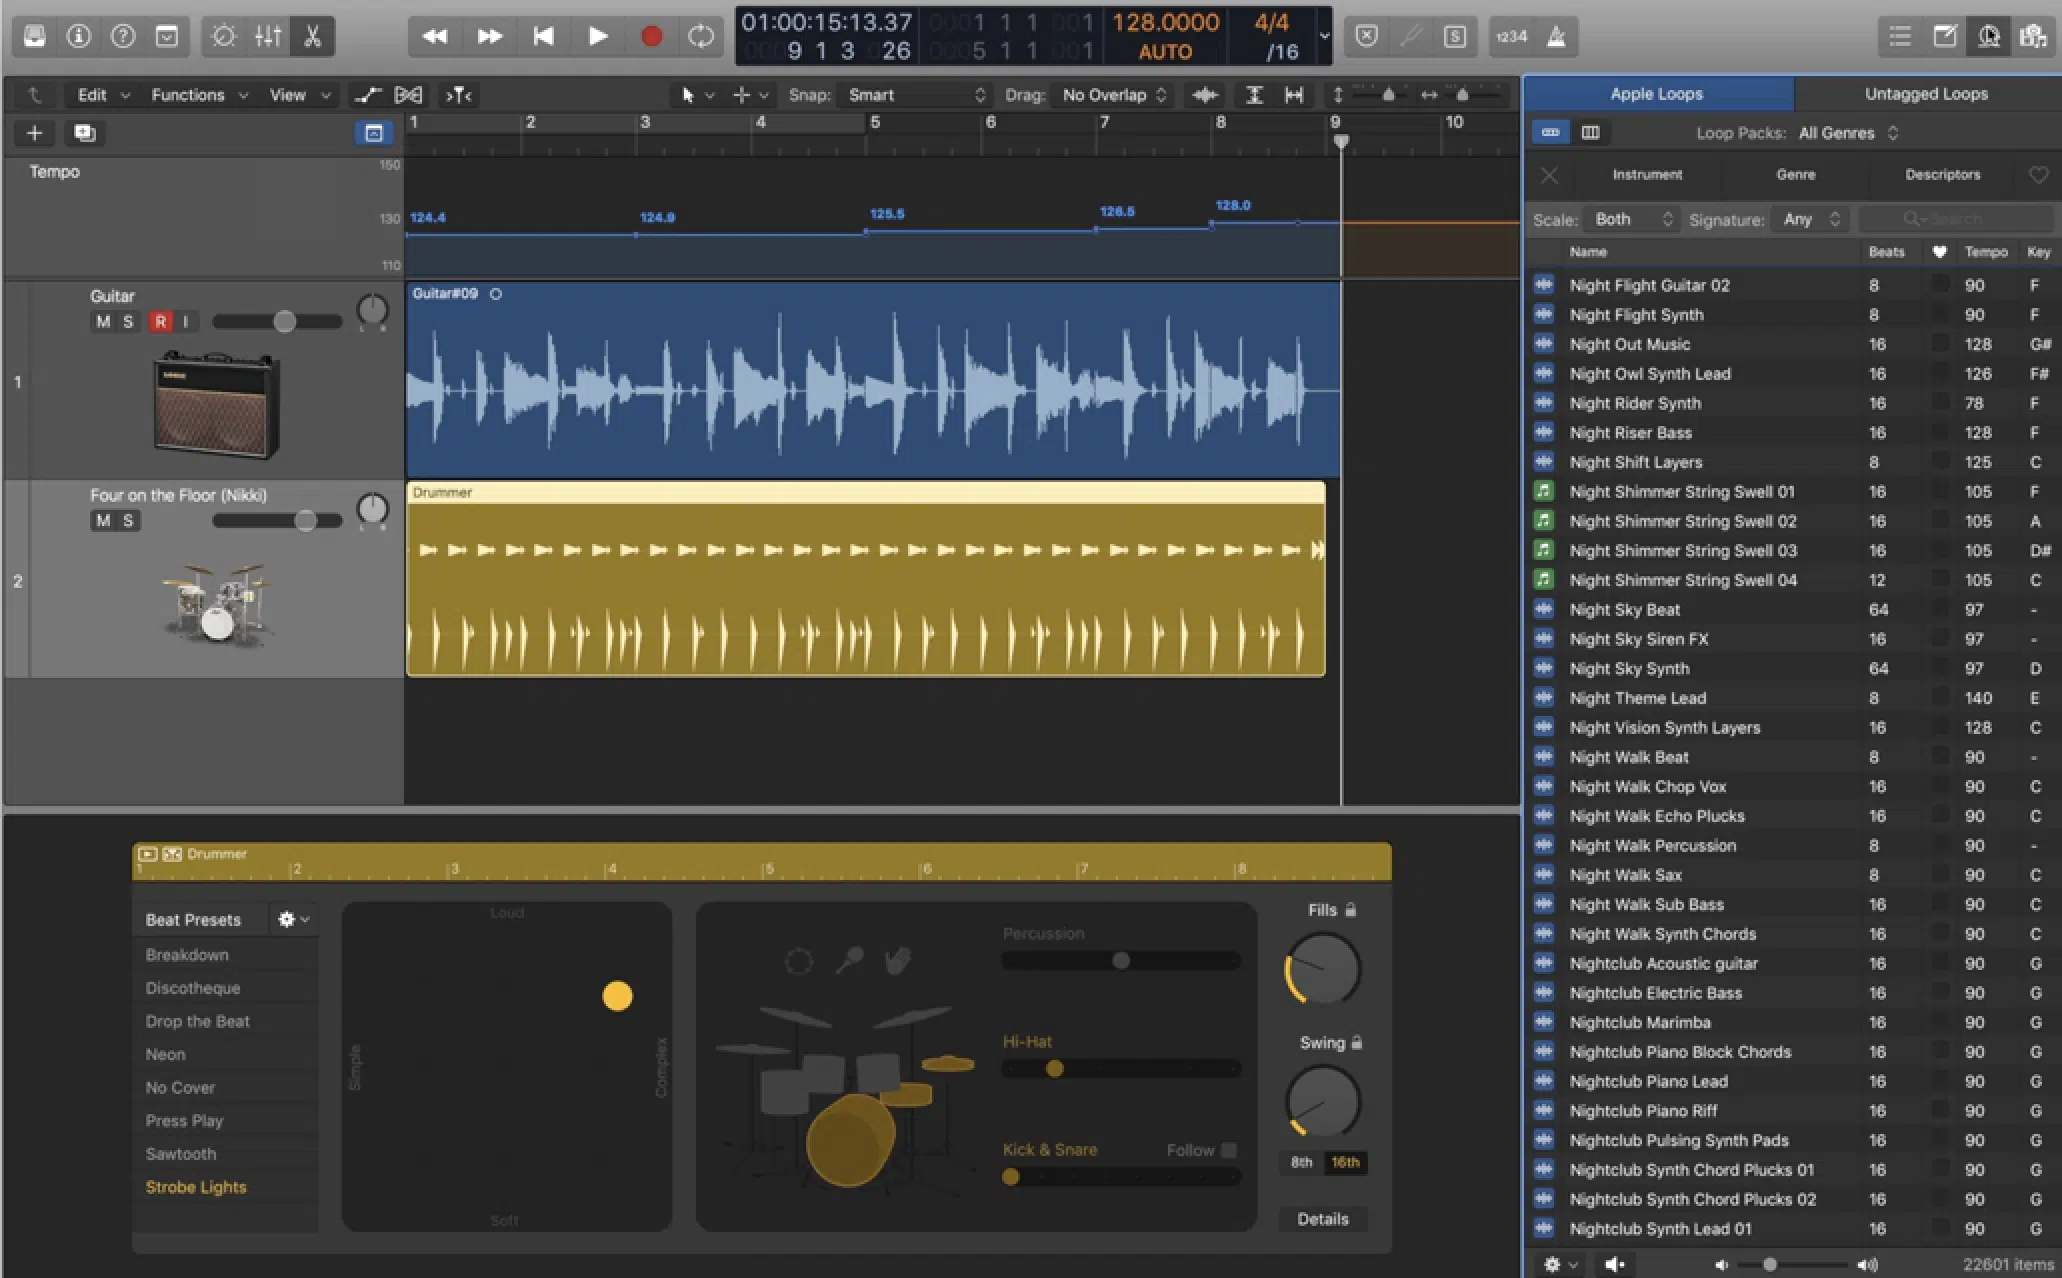The height and width of the screenshot is (1278, 2062).
Task: Toggle the Count-in 1234 button
Action: [x=1511, y=37]
